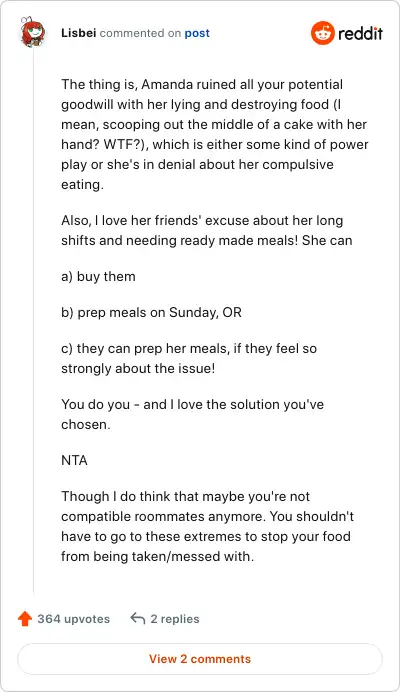Viewport: 400px width, 692px height.
Task: Click the final paragraph starting "Though I do think"
Action: (x=208, y=526)
